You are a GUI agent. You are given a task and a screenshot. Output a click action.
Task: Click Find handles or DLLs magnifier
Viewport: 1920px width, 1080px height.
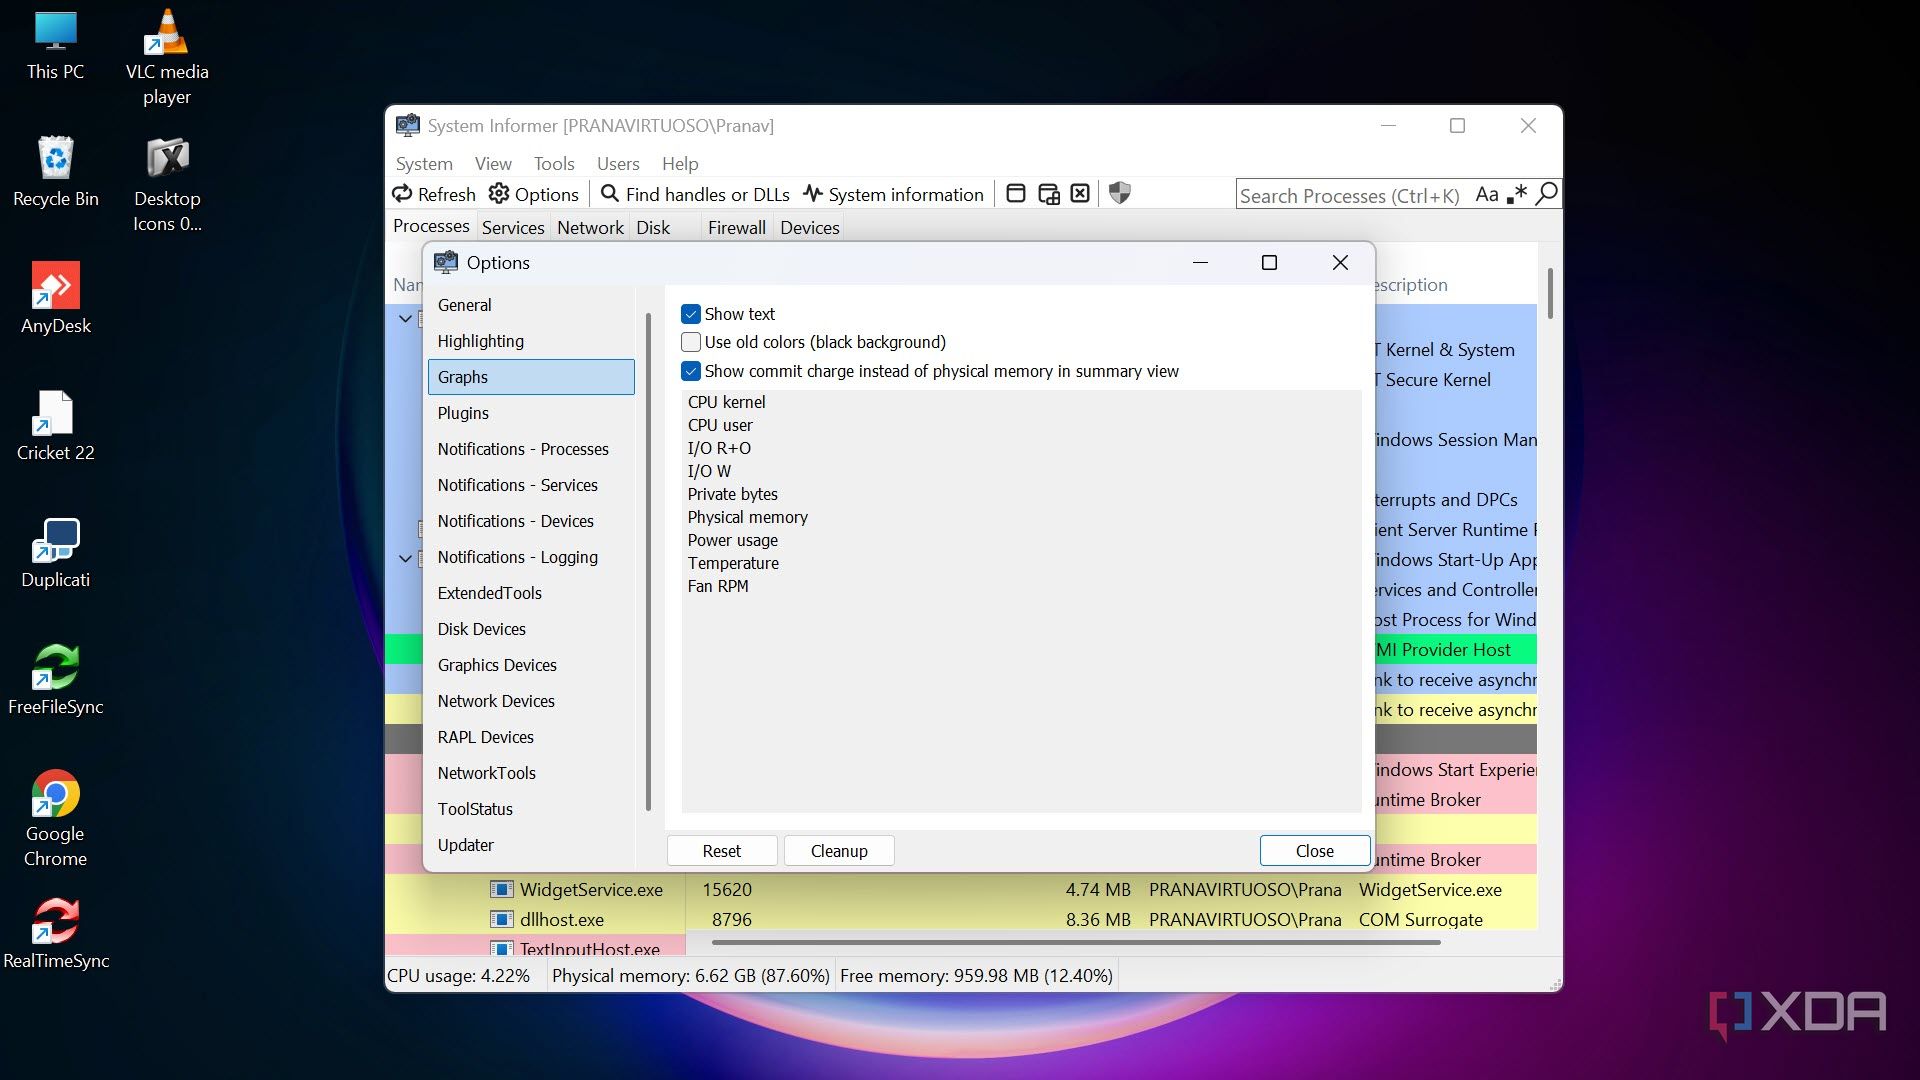(x=609, y=194)
